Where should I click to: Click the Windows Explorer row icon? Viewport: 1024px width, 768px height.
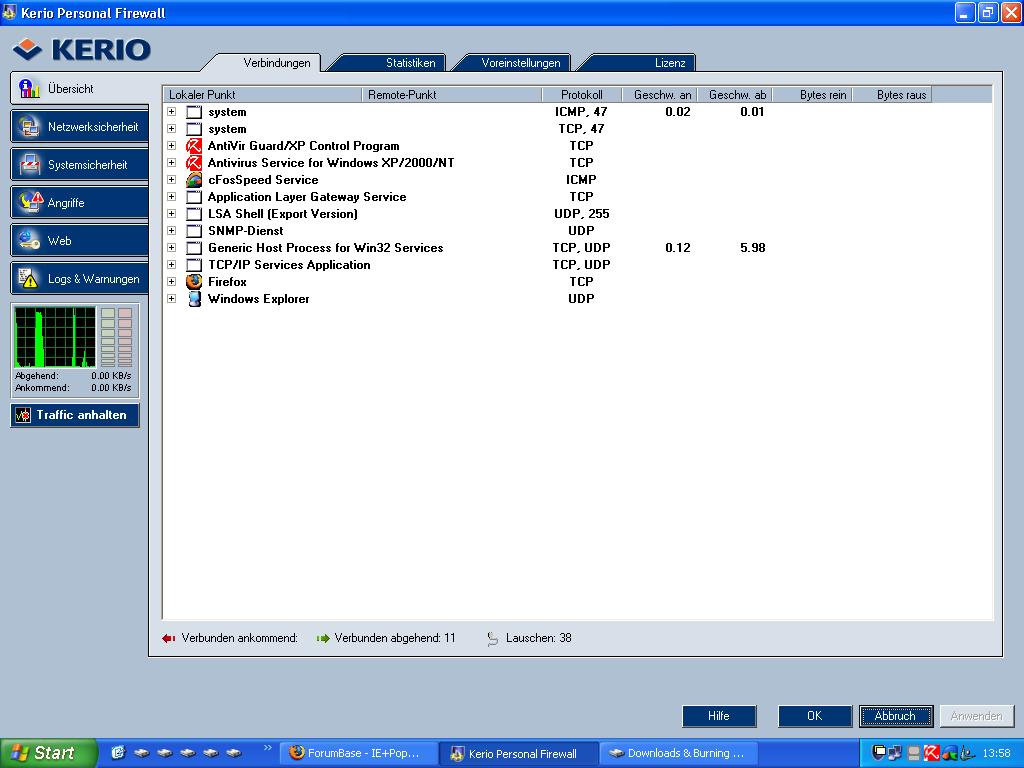194,298
